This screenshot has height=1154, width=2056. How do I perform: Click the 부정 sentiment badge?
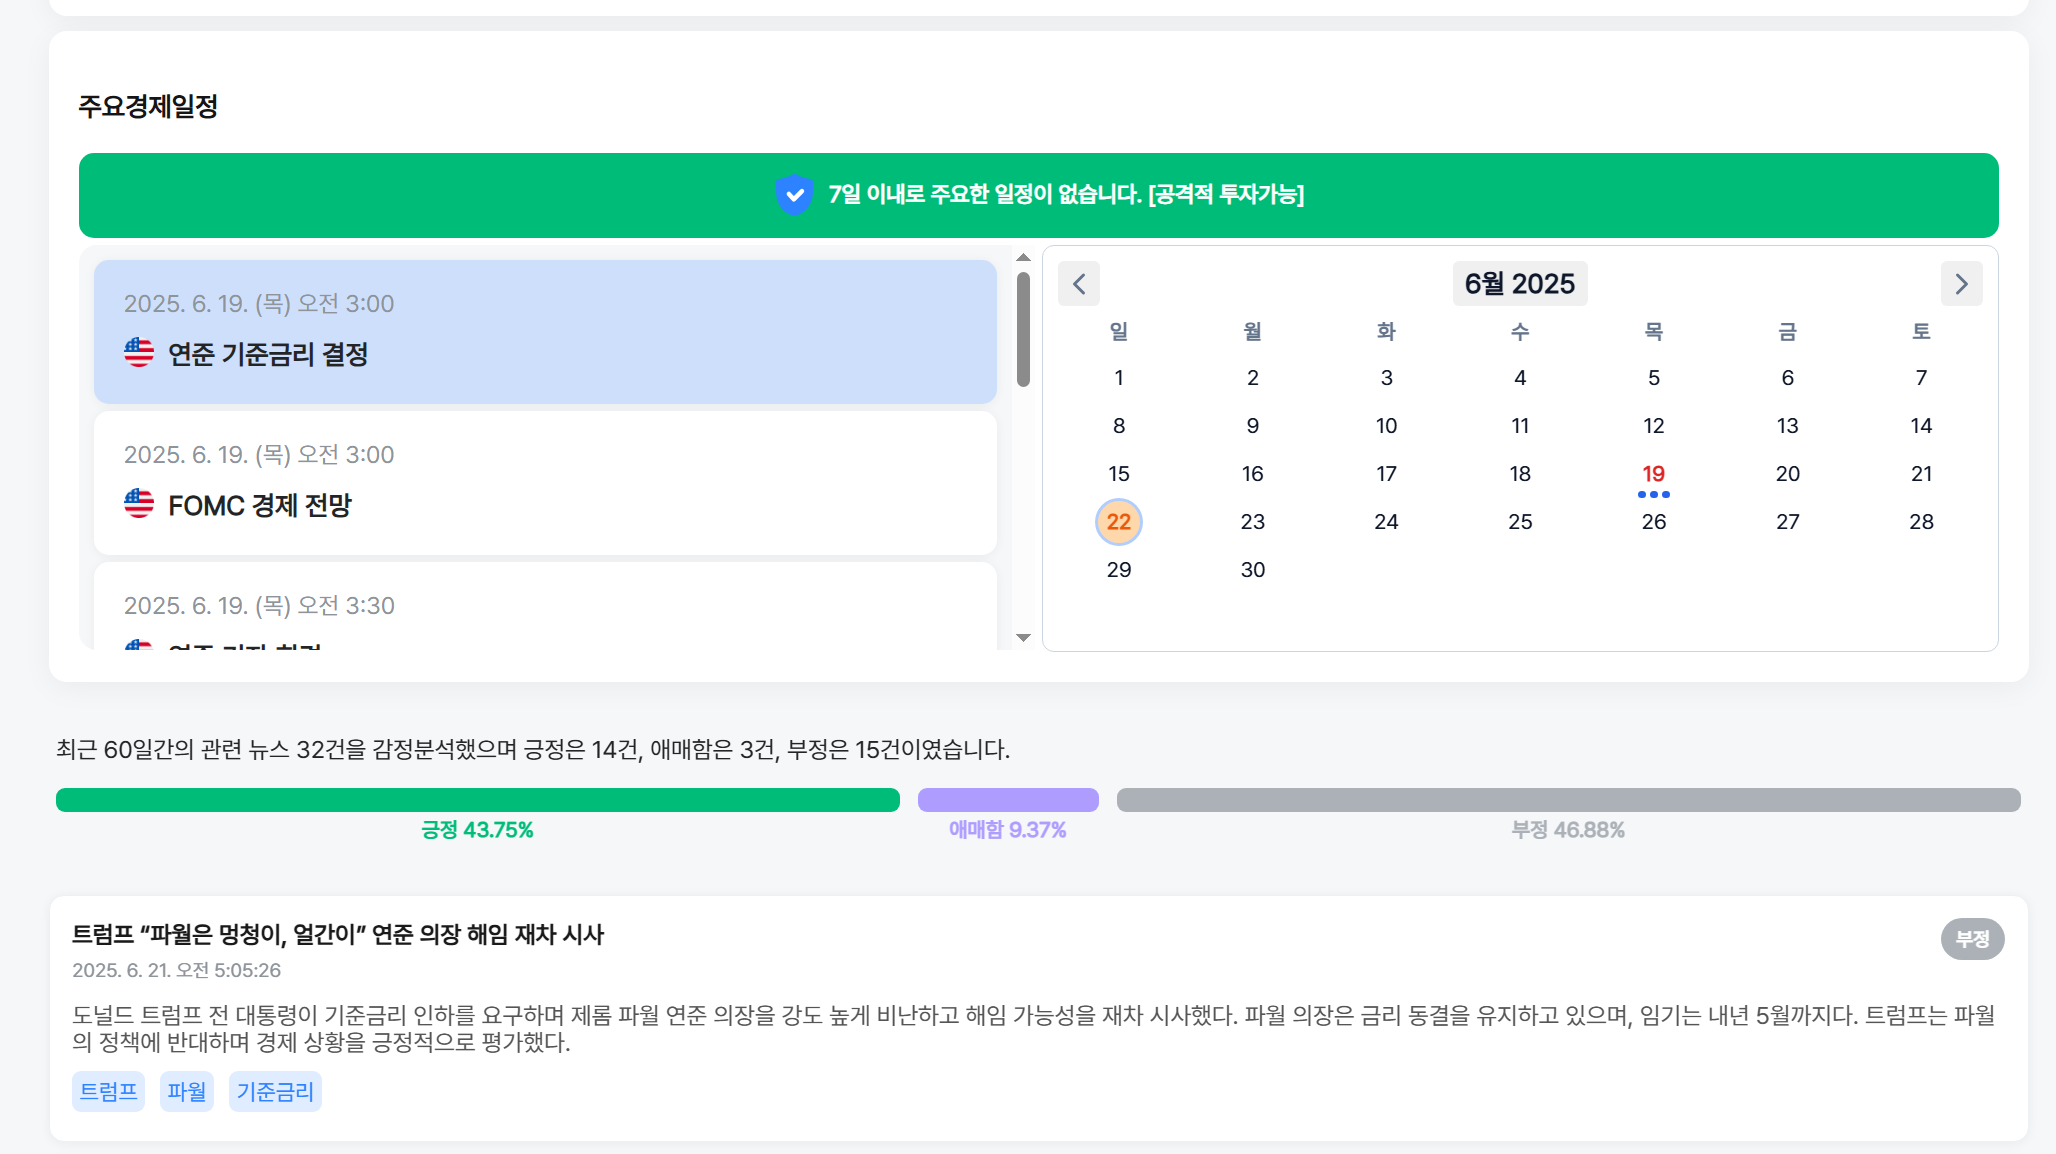pyautogui.click(x=1972, y=939)
